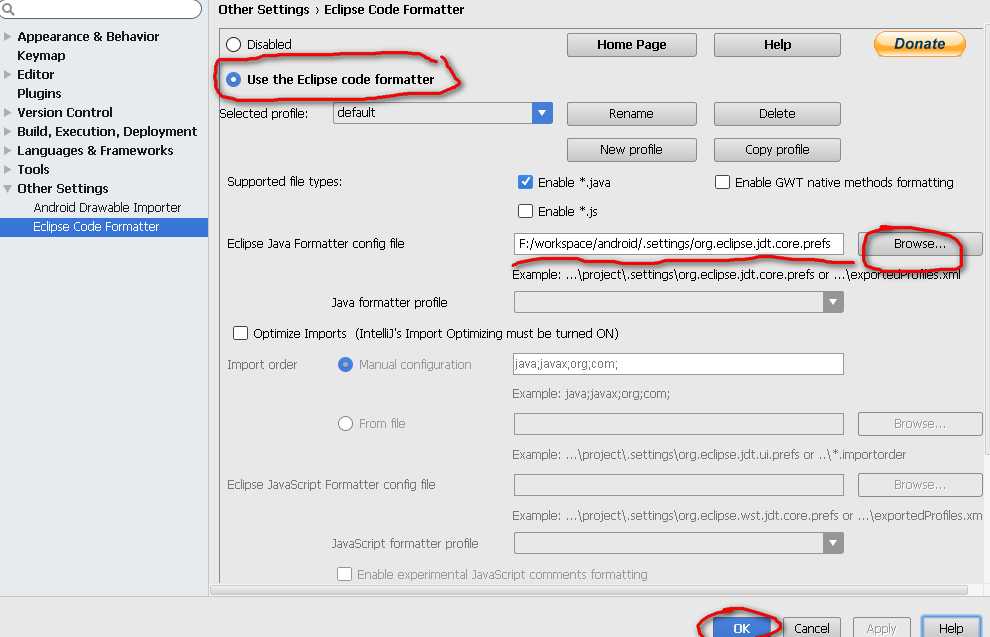Toggle the Enable *.js checkbox
The width and height of the screenshot is (990, 637).
(525, 211)
